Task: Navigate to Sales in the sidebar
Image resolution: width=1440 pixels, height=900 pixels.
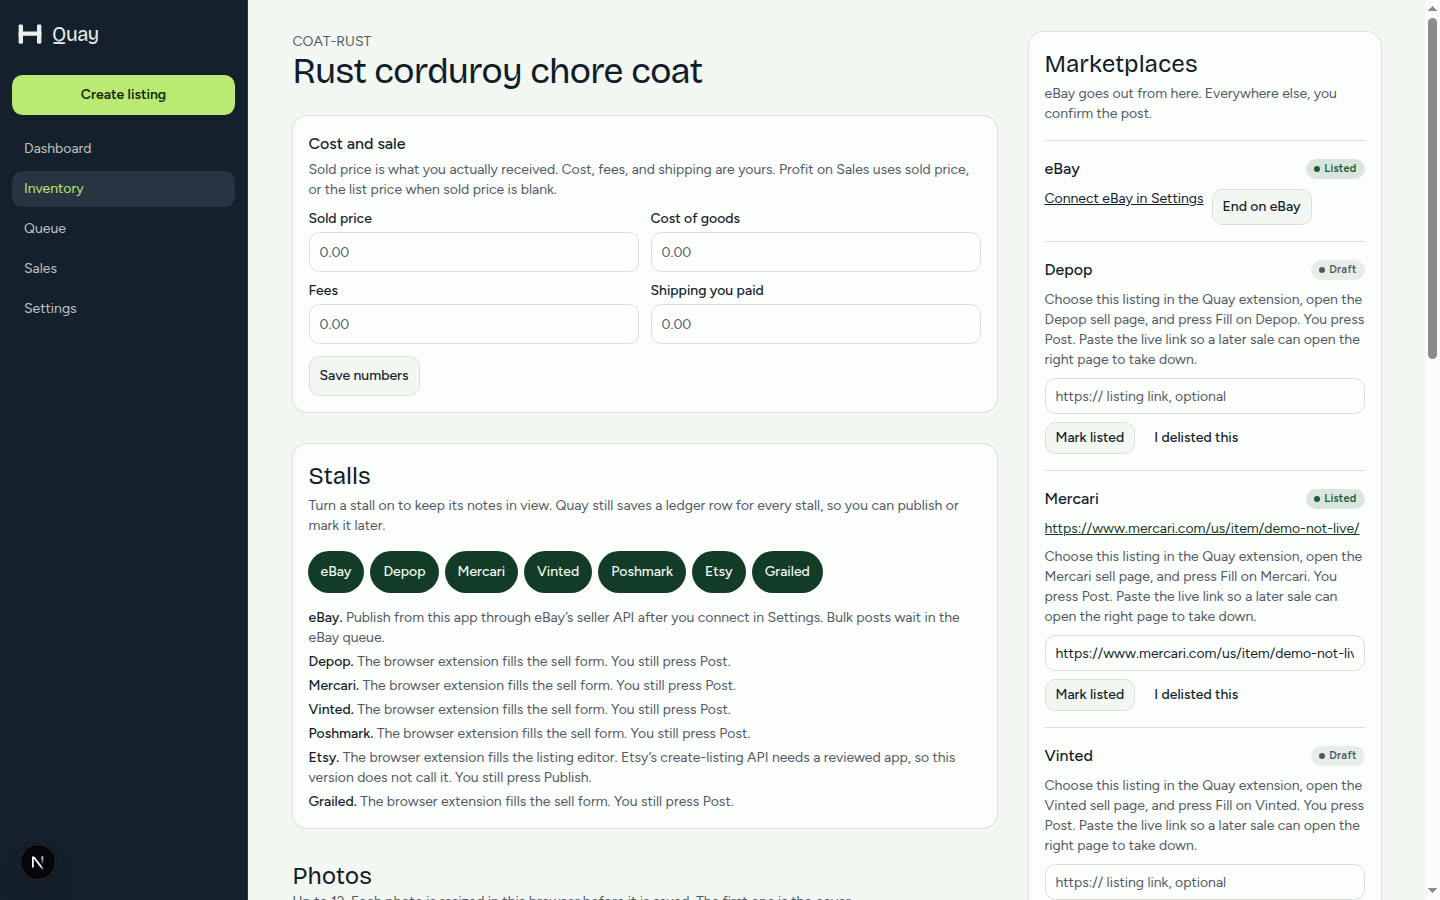Action: point(123,268)
